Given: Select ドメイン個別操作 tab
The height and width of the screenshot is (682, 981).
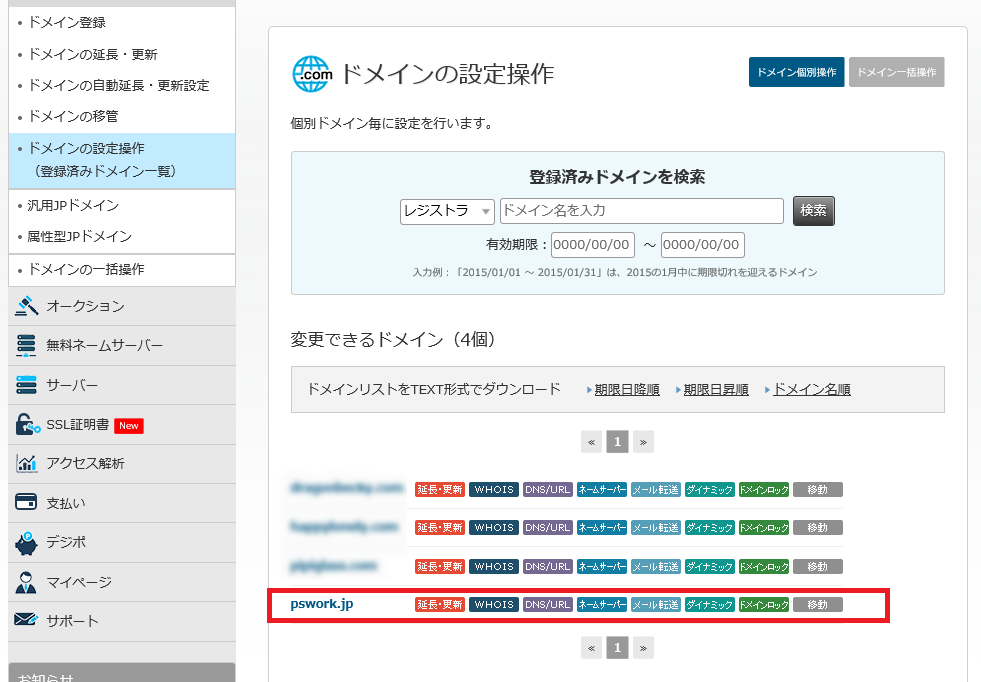Looking at the screenshot, I should coord(796,73).
